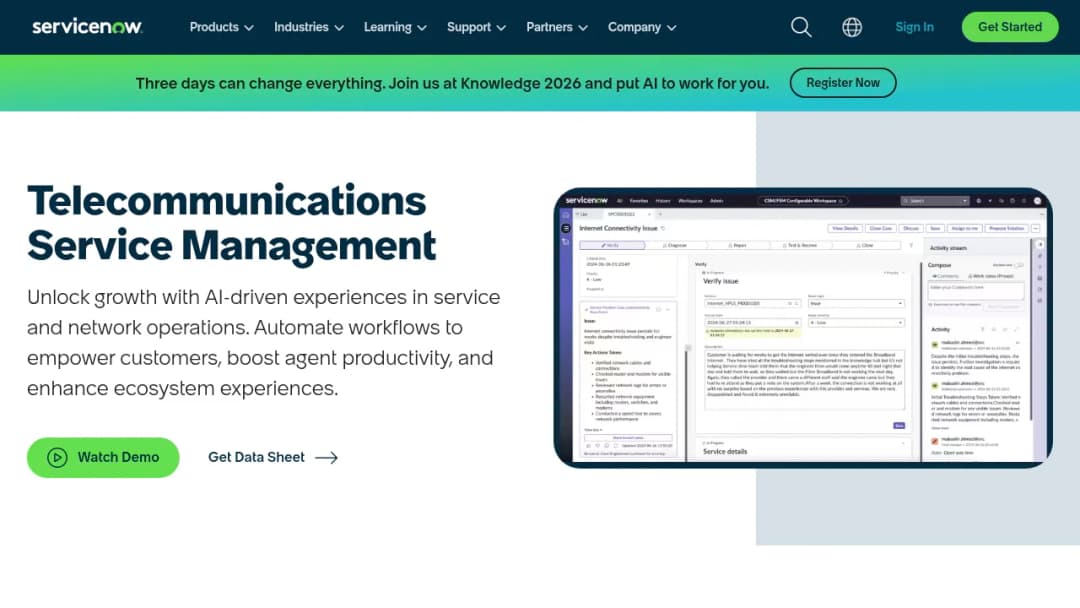Click the Get Started button

pyautogui.click(x=1010, y=27)
